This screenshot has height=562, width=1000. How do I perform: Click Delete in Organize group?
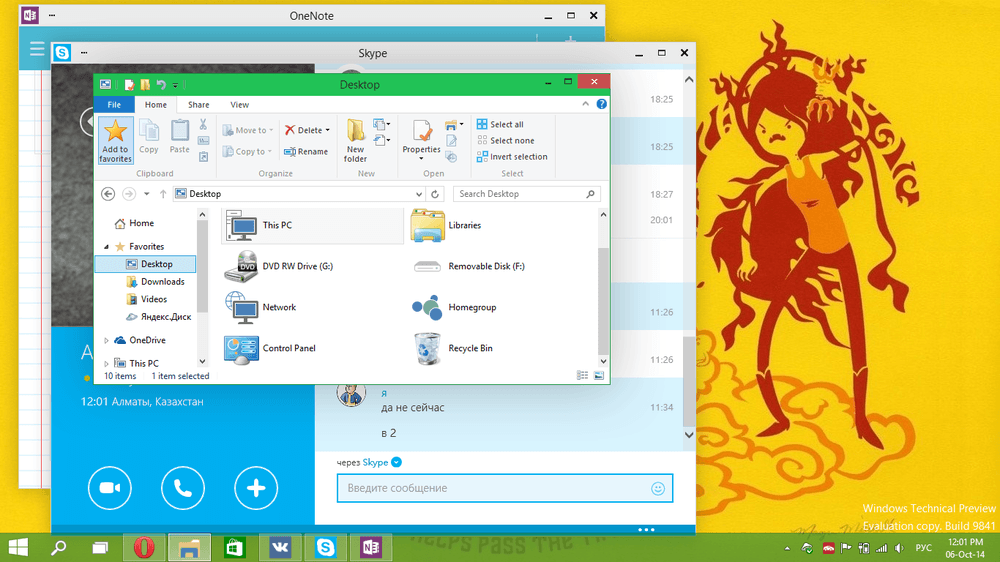point(307,130)
